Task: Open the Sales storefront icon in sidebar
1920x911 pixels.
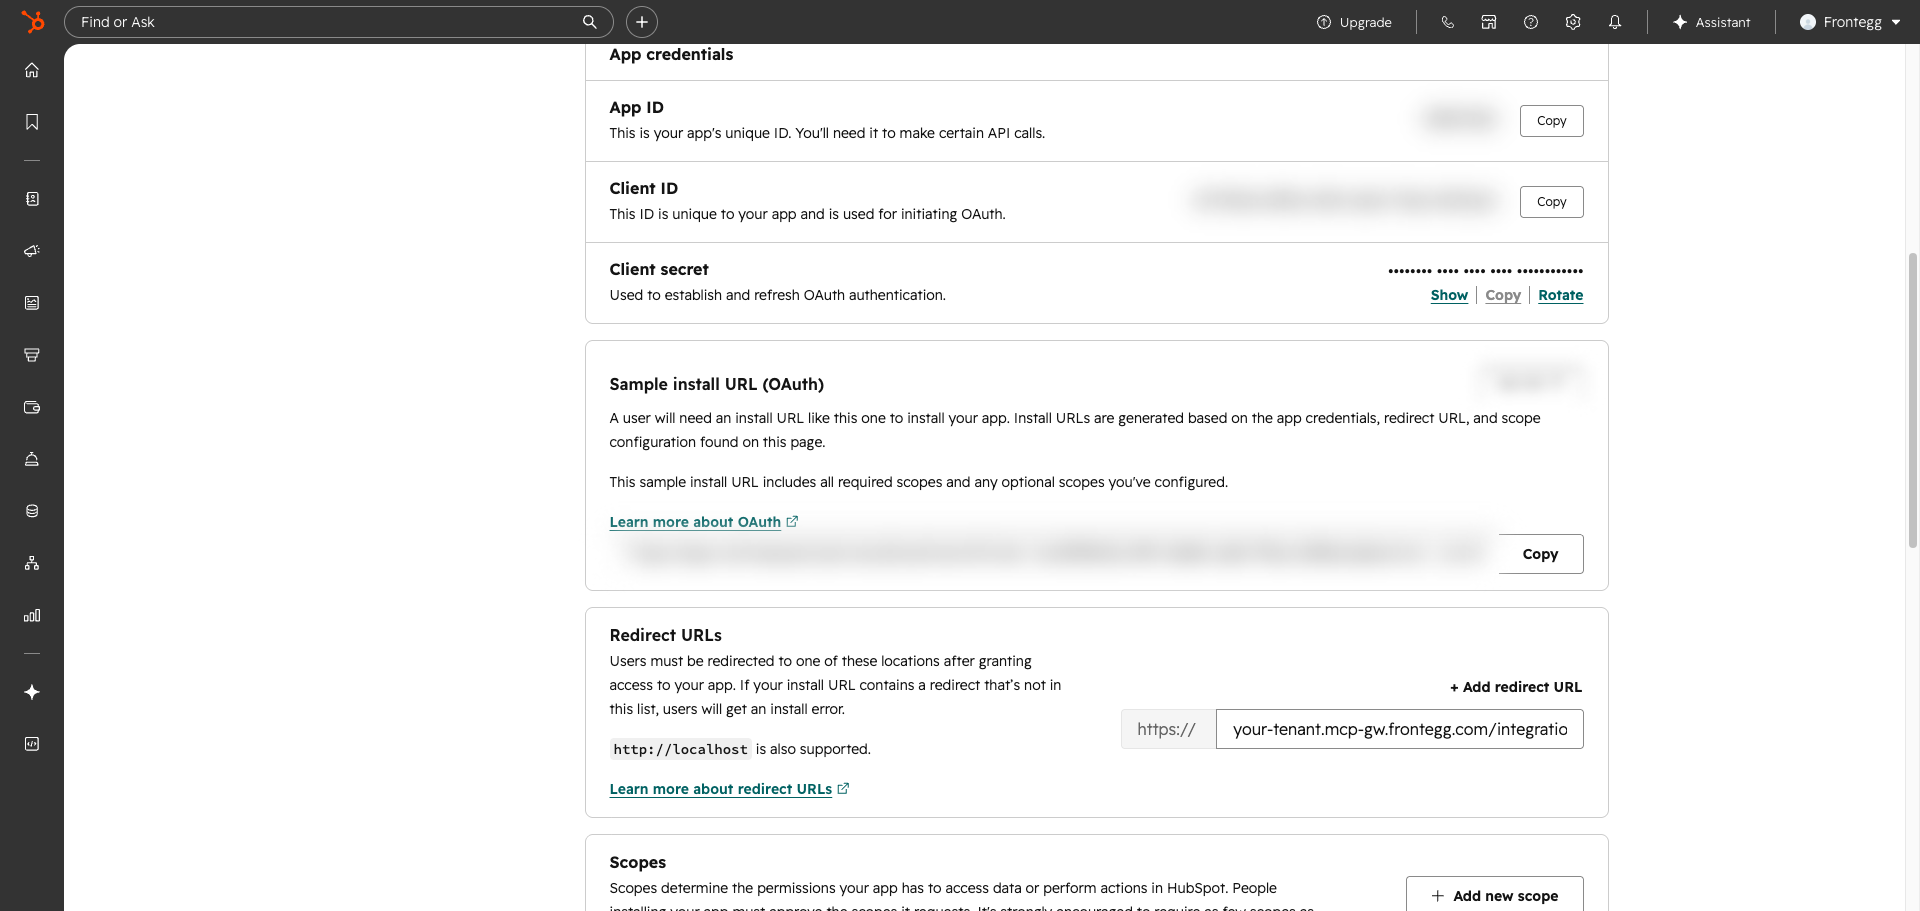Action: click(32, 355)
